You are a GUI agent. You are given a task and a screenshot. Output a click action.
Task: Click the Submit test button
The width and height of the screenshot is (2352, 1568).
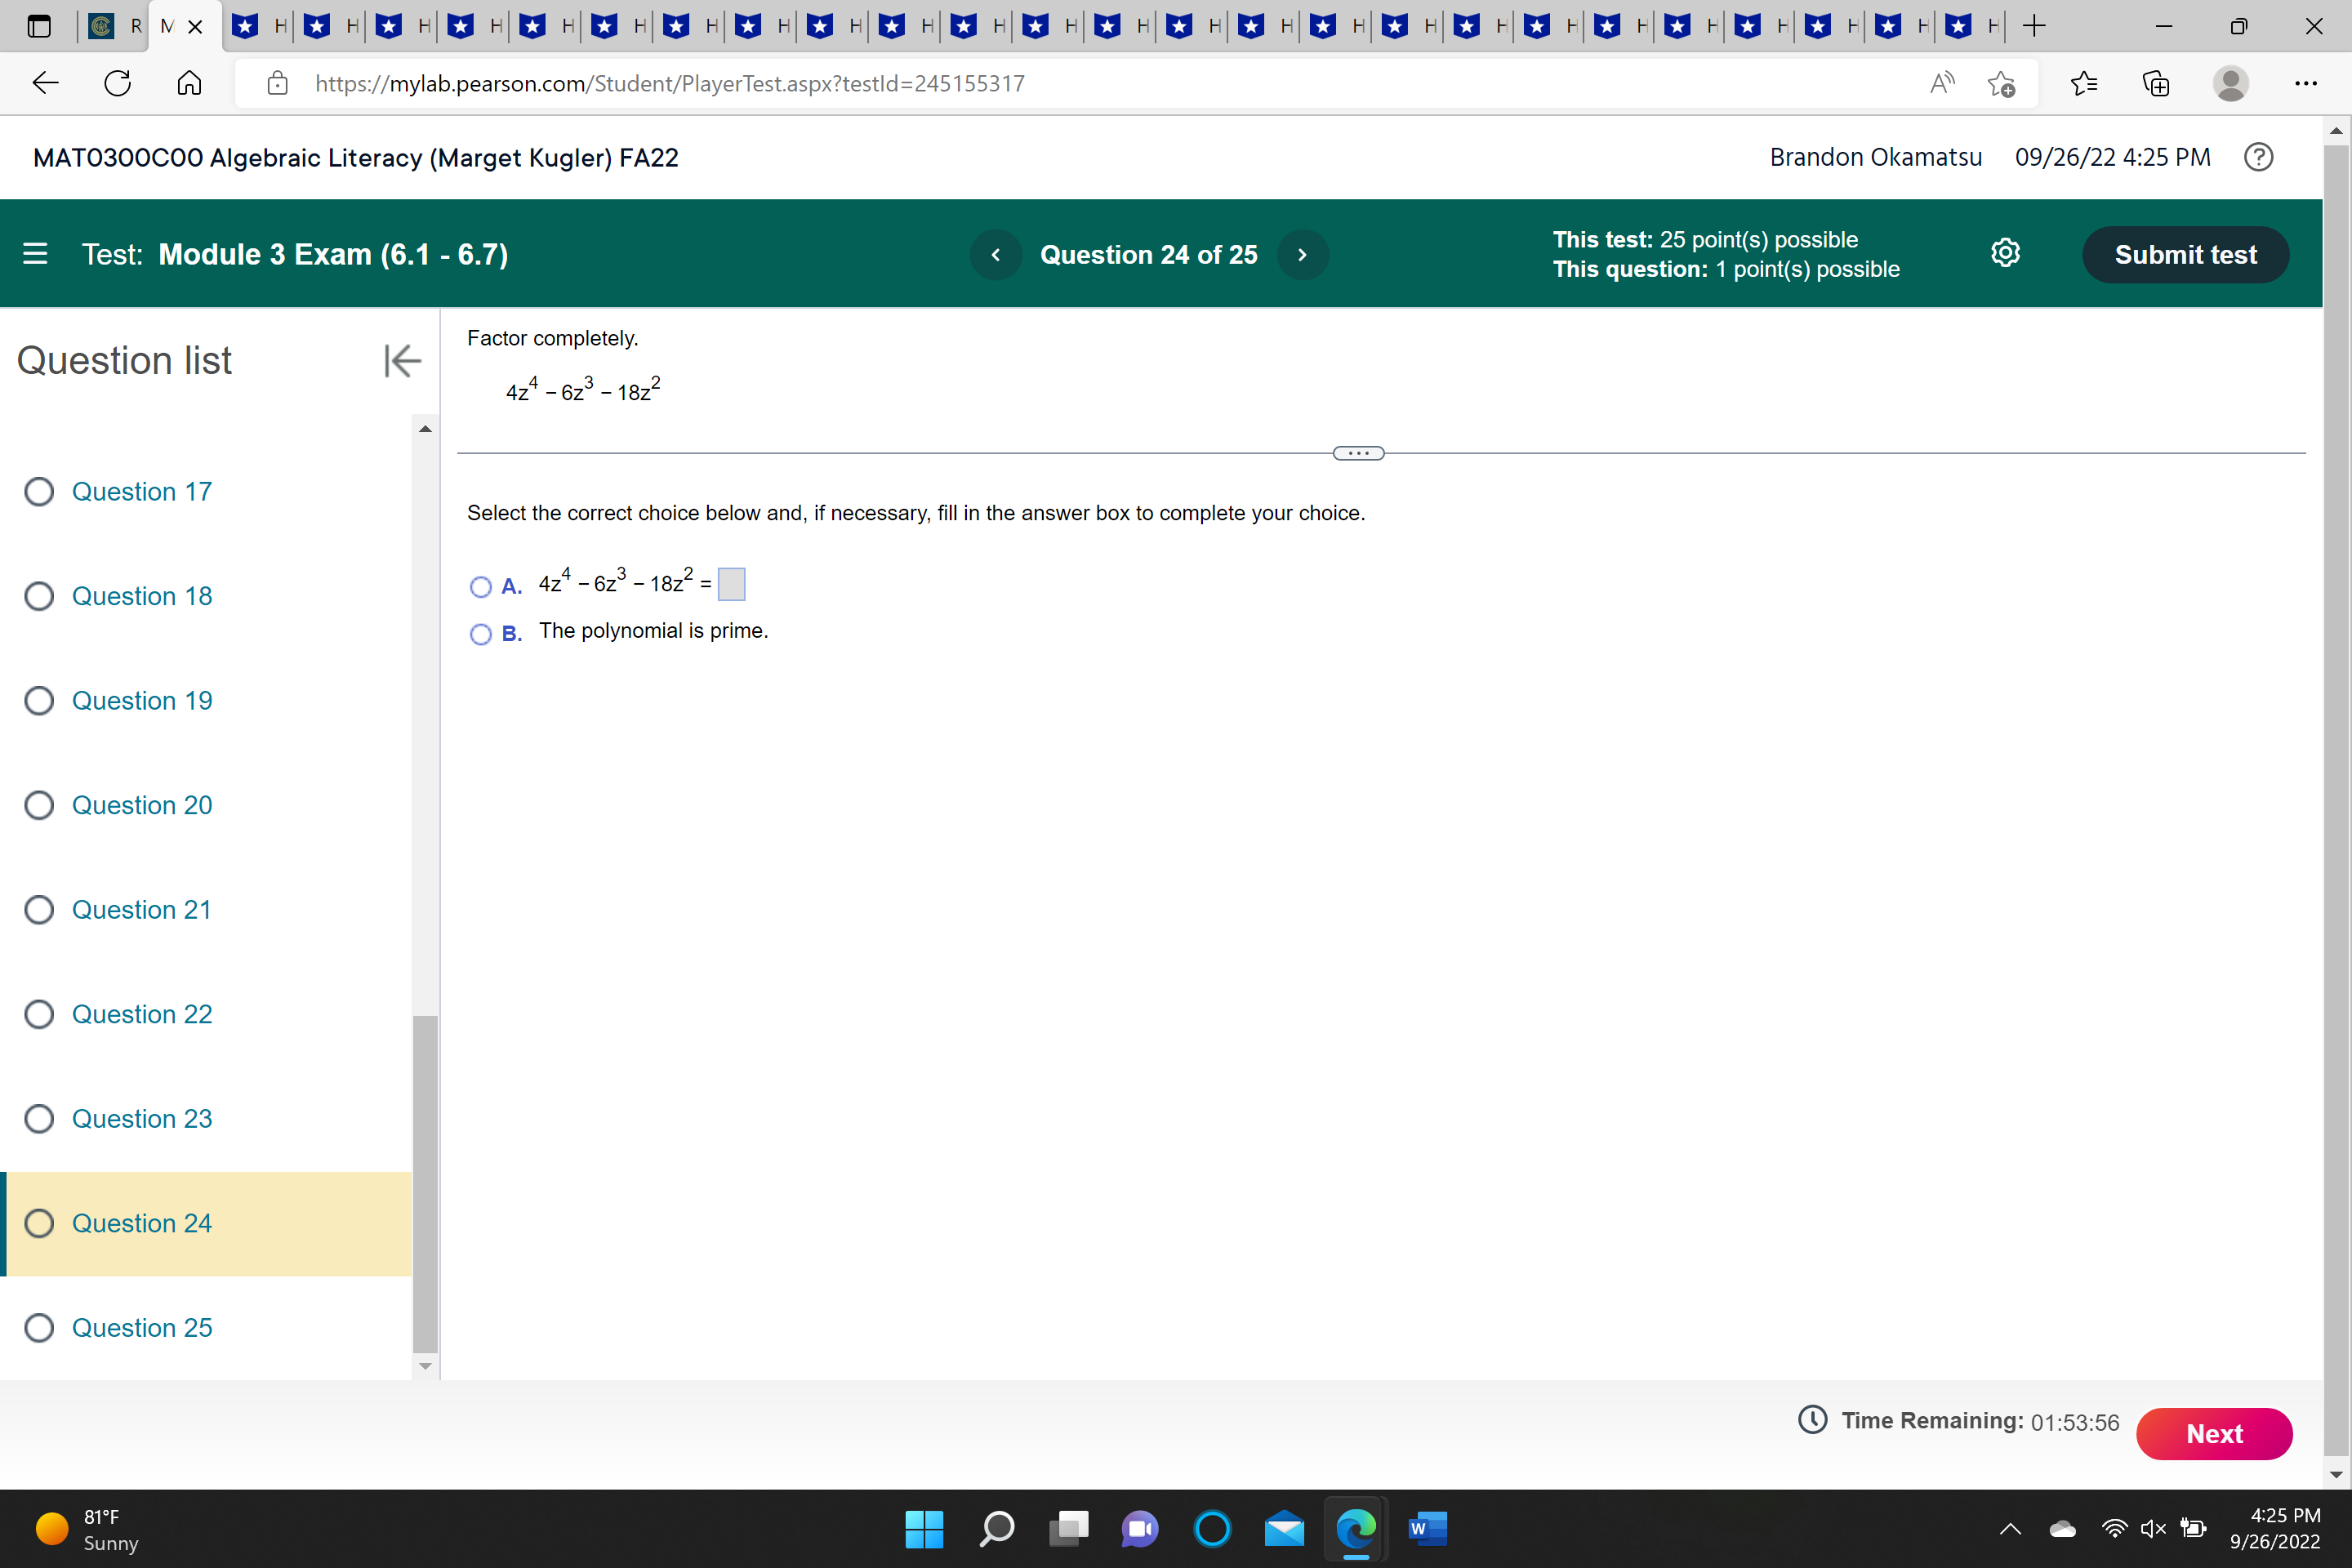pos(2185,255)
